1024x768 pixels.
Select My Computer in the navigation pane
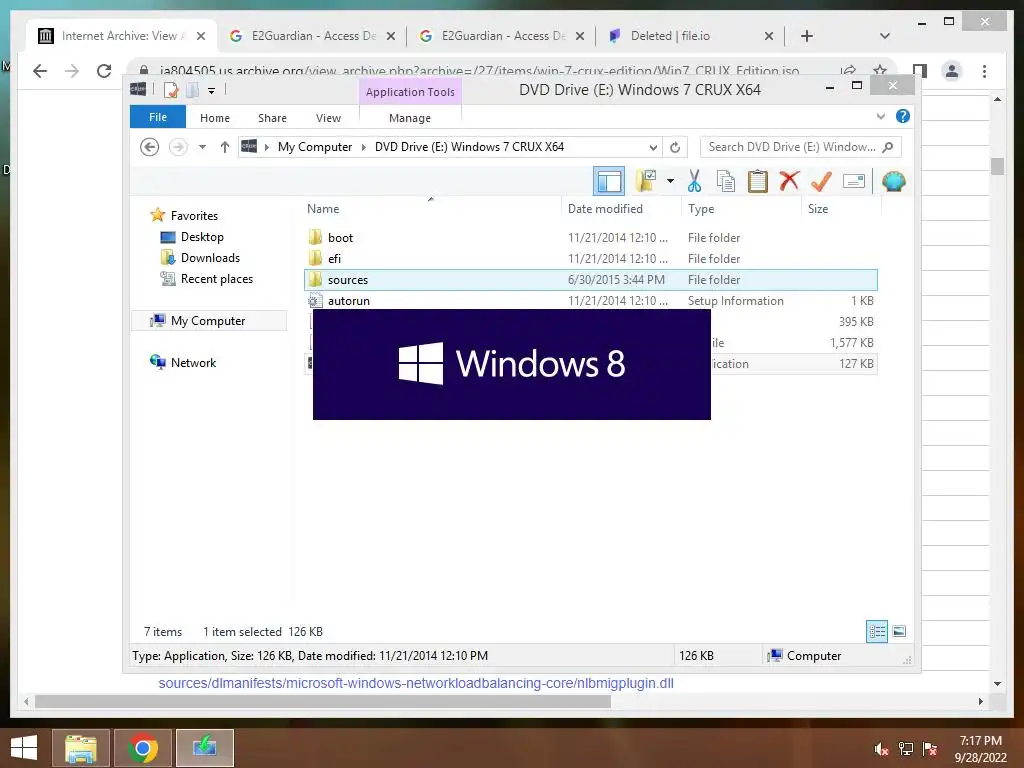[208, 320]
